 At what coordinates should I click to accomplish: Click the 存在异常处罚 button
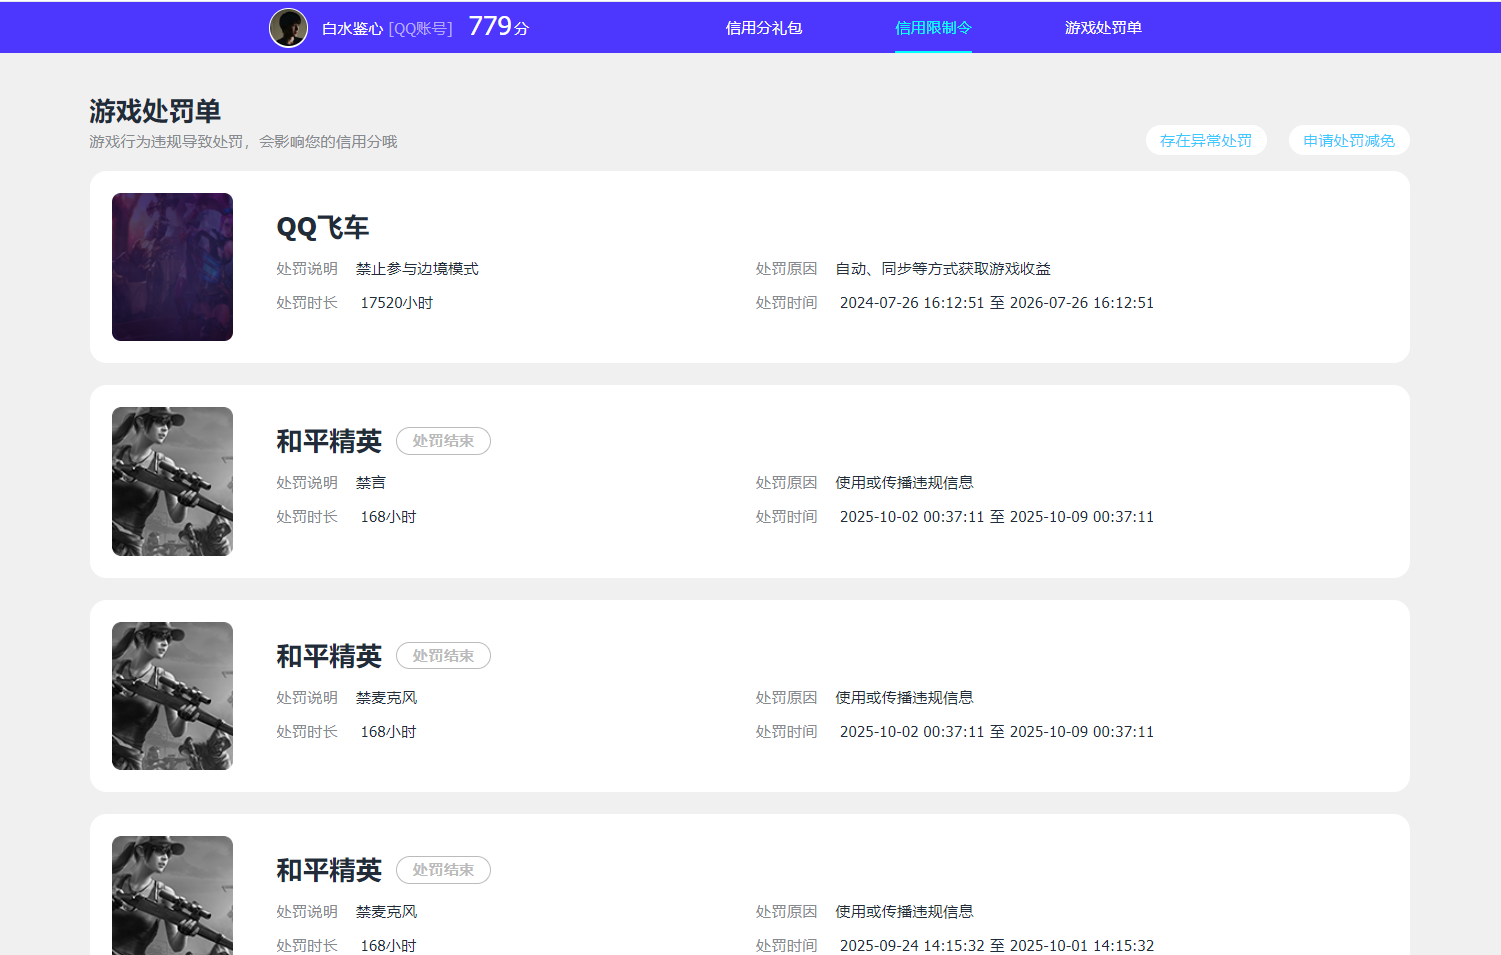[1205, 140]
